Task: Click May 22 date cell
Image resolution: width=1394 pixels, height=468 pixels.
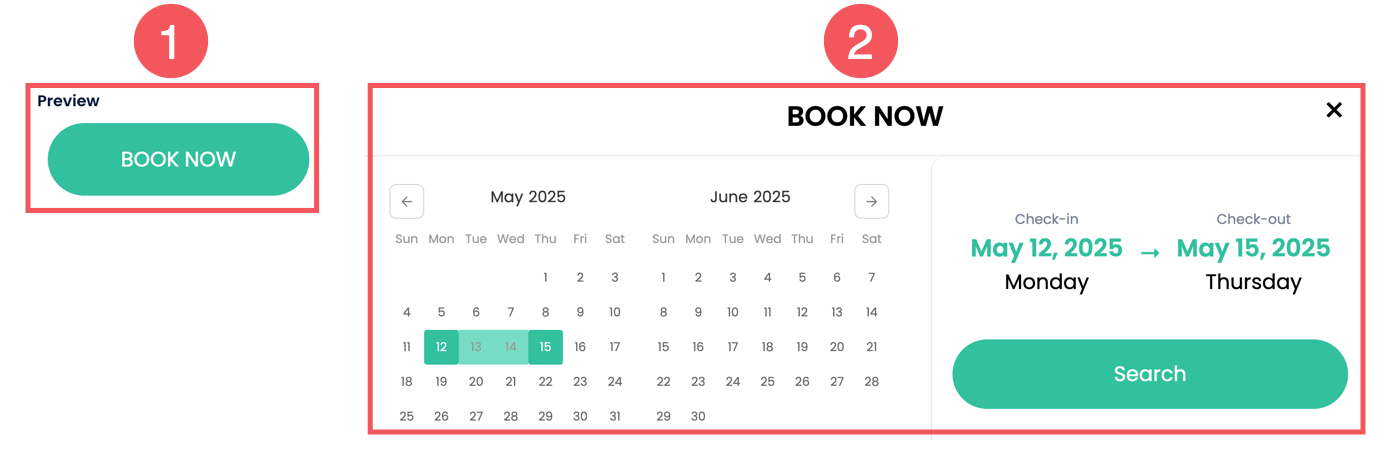Action: pos(545,382)
